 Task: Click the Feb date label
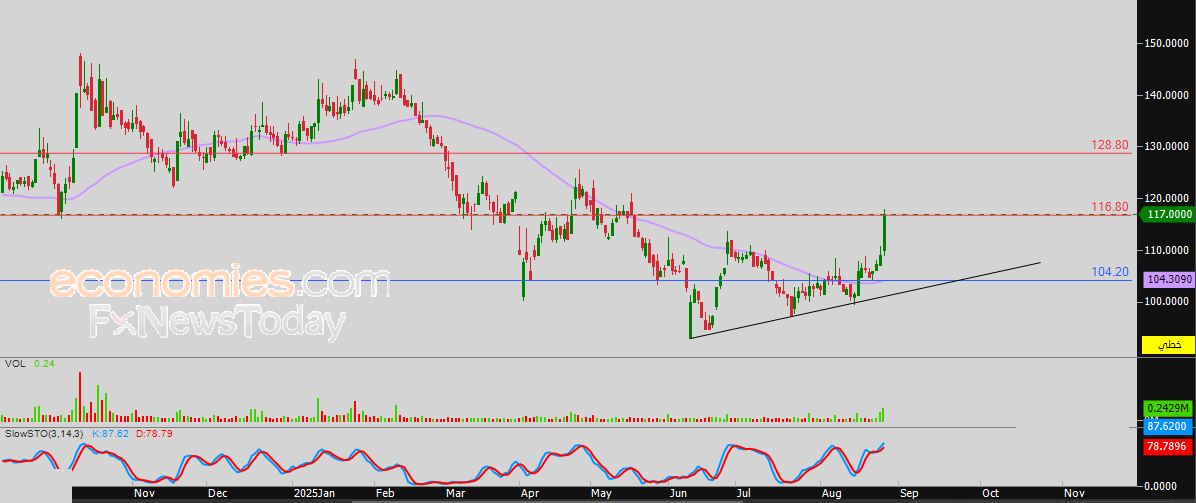pos(385,495)
